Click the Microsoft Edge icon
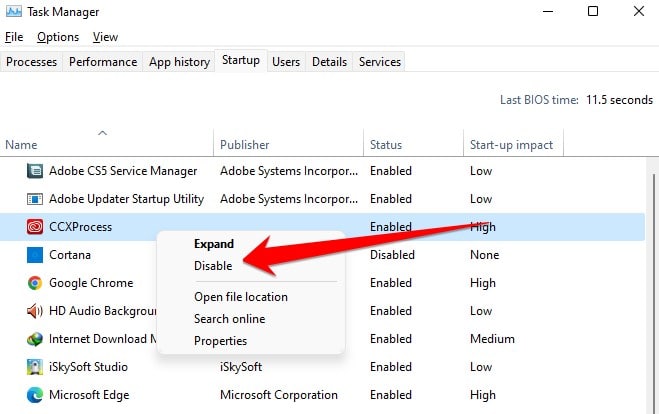Viewport: 659px width, 414px height. coord(34,395)
